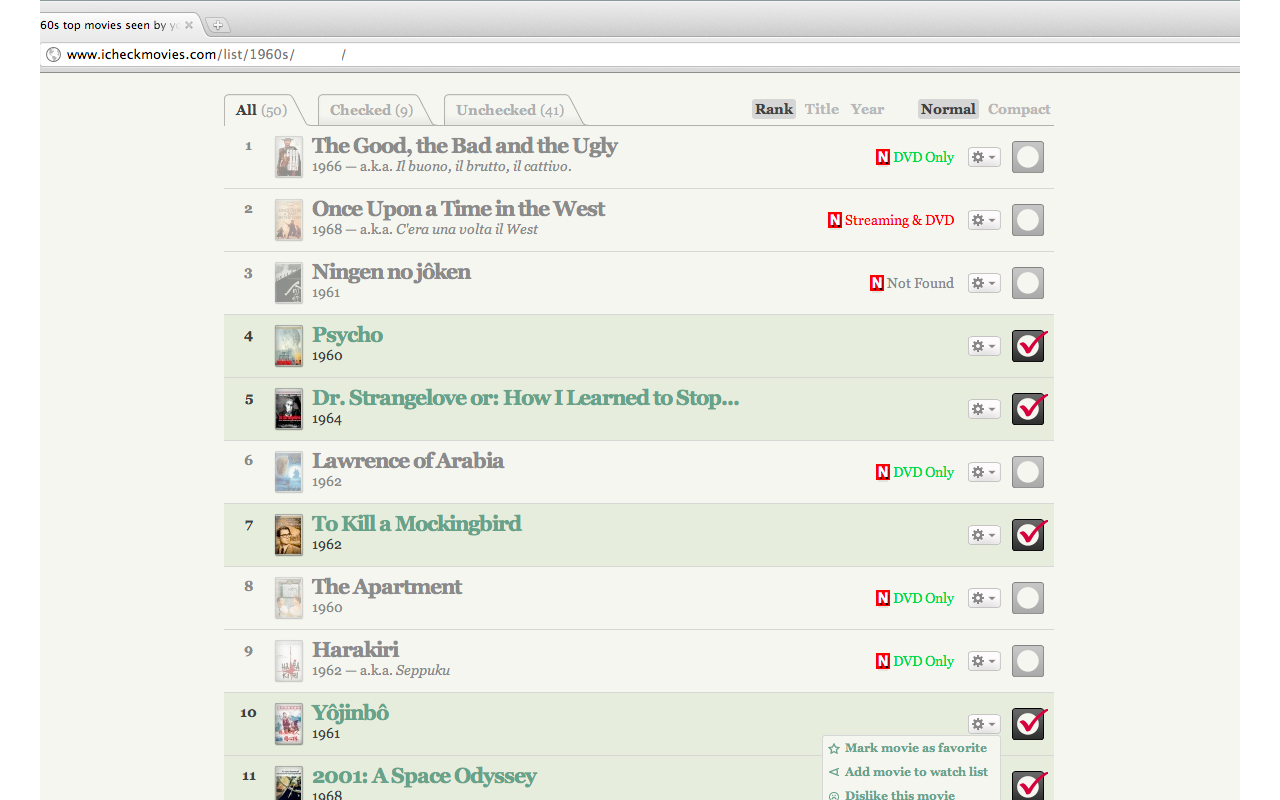Viewport: 1280px width, 800px height.
Task: Open gear options for Lawrence of Arabia
Action: tap(984, 472)
